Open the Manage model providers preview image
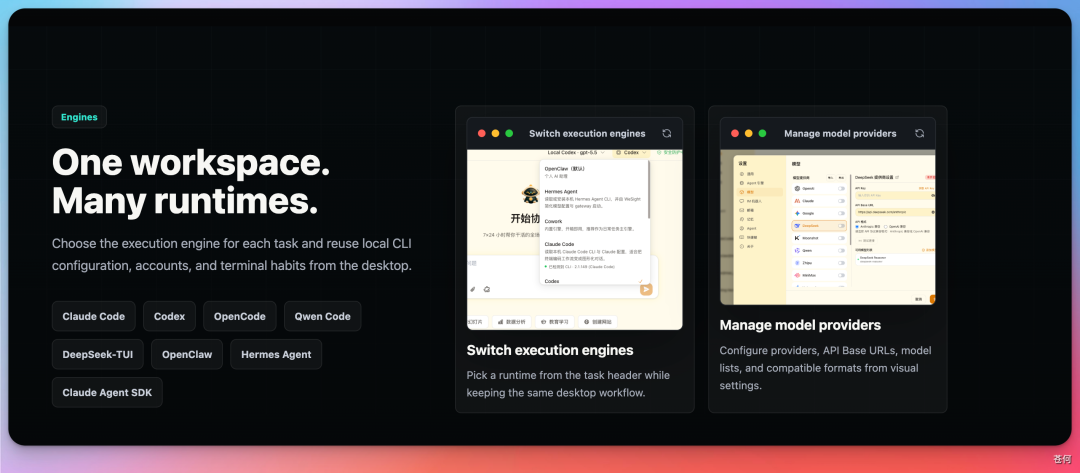The image size is (1080, 473). pos(828,227)
